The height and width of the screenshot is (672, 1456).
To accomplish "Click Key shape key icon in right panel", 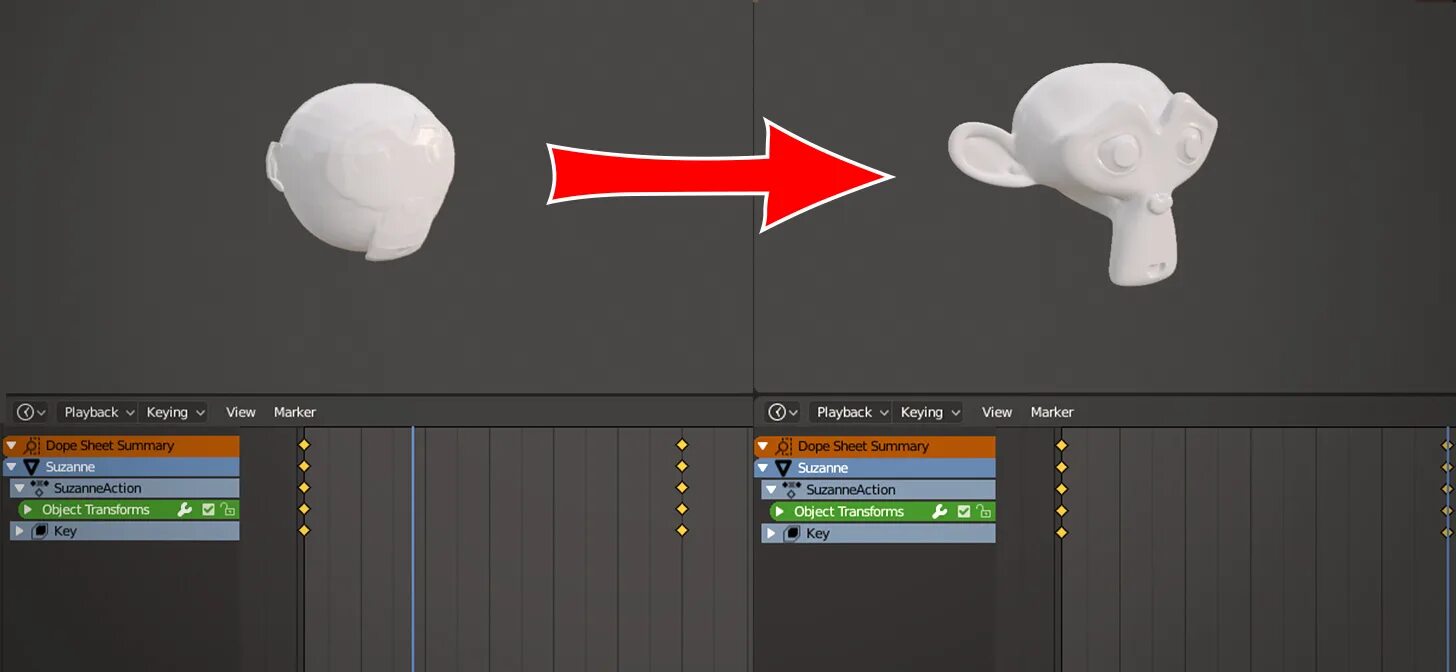I will pyautogui.click(x=792, y=533).
